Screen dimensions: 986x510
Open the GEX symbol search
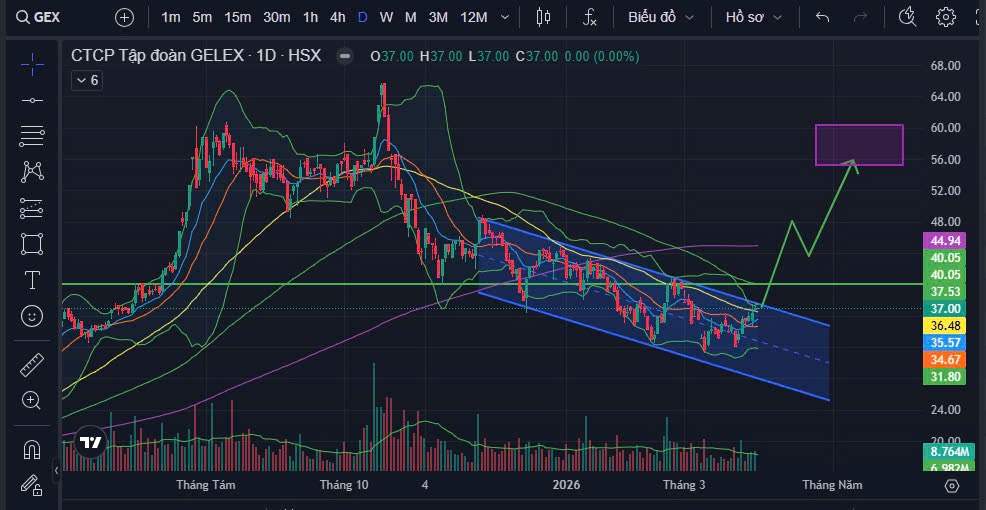click(38, 17)
